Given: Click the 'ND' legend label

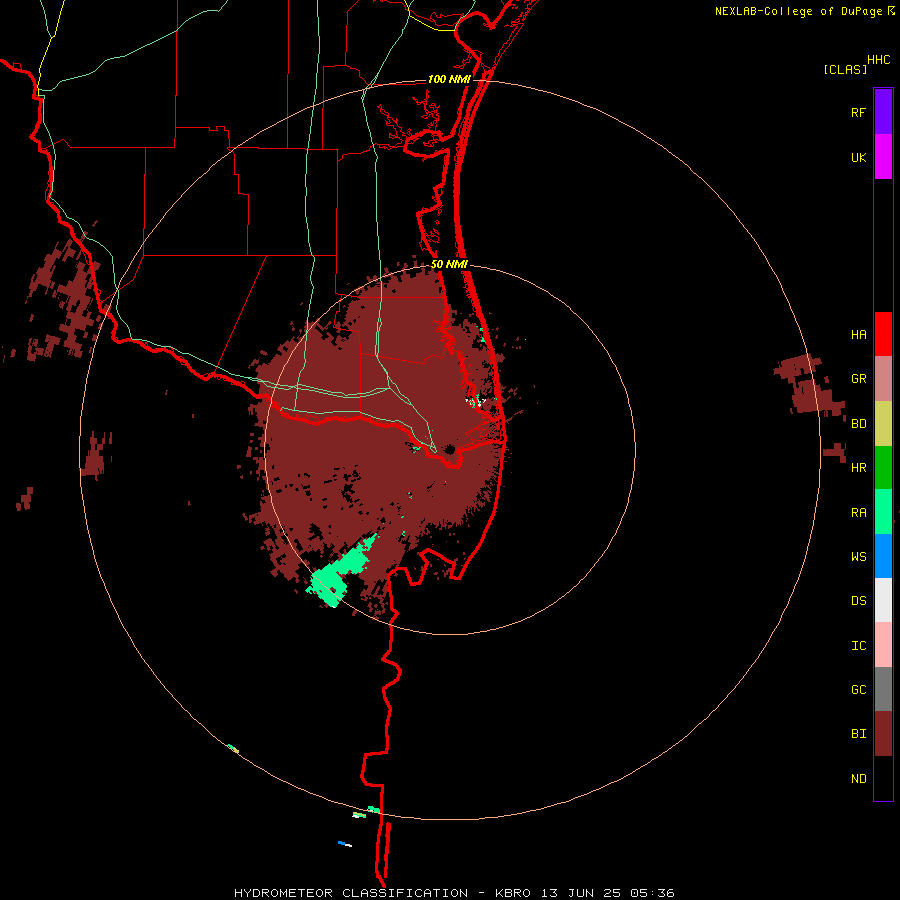Looking at the screenshot, I should [x=859, y=779].
